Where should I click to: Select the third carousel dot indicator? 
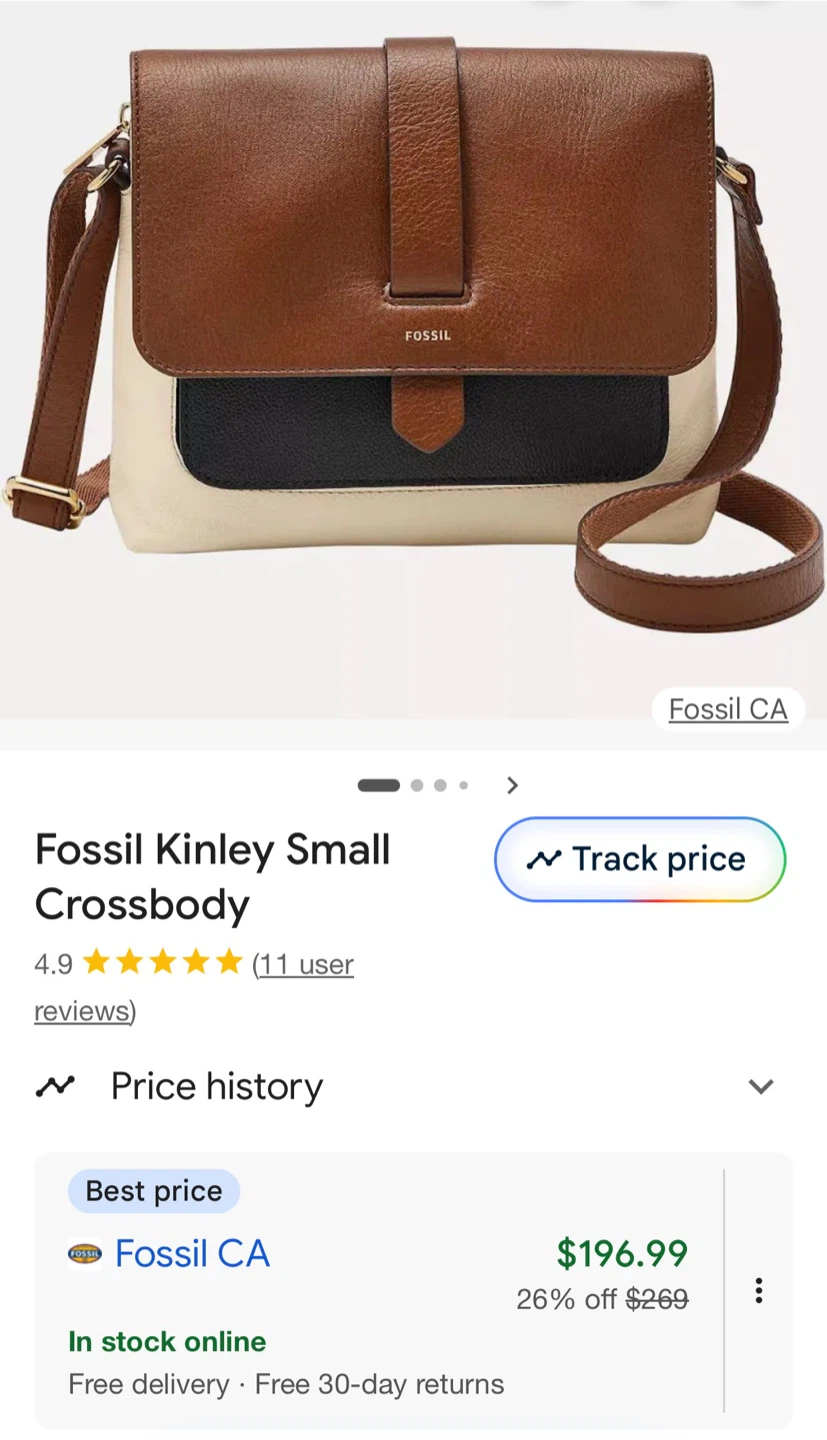(x=440, y=785)
